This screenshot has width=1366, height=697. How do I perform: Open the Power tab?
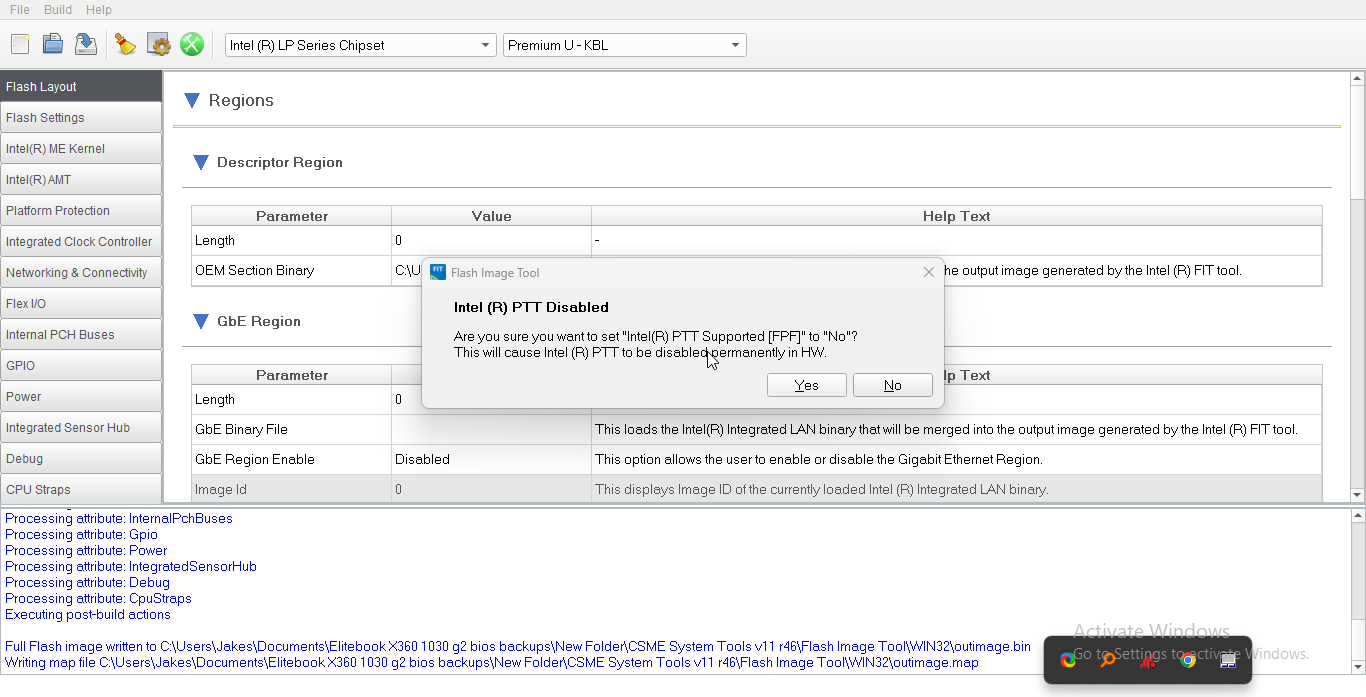81,396
